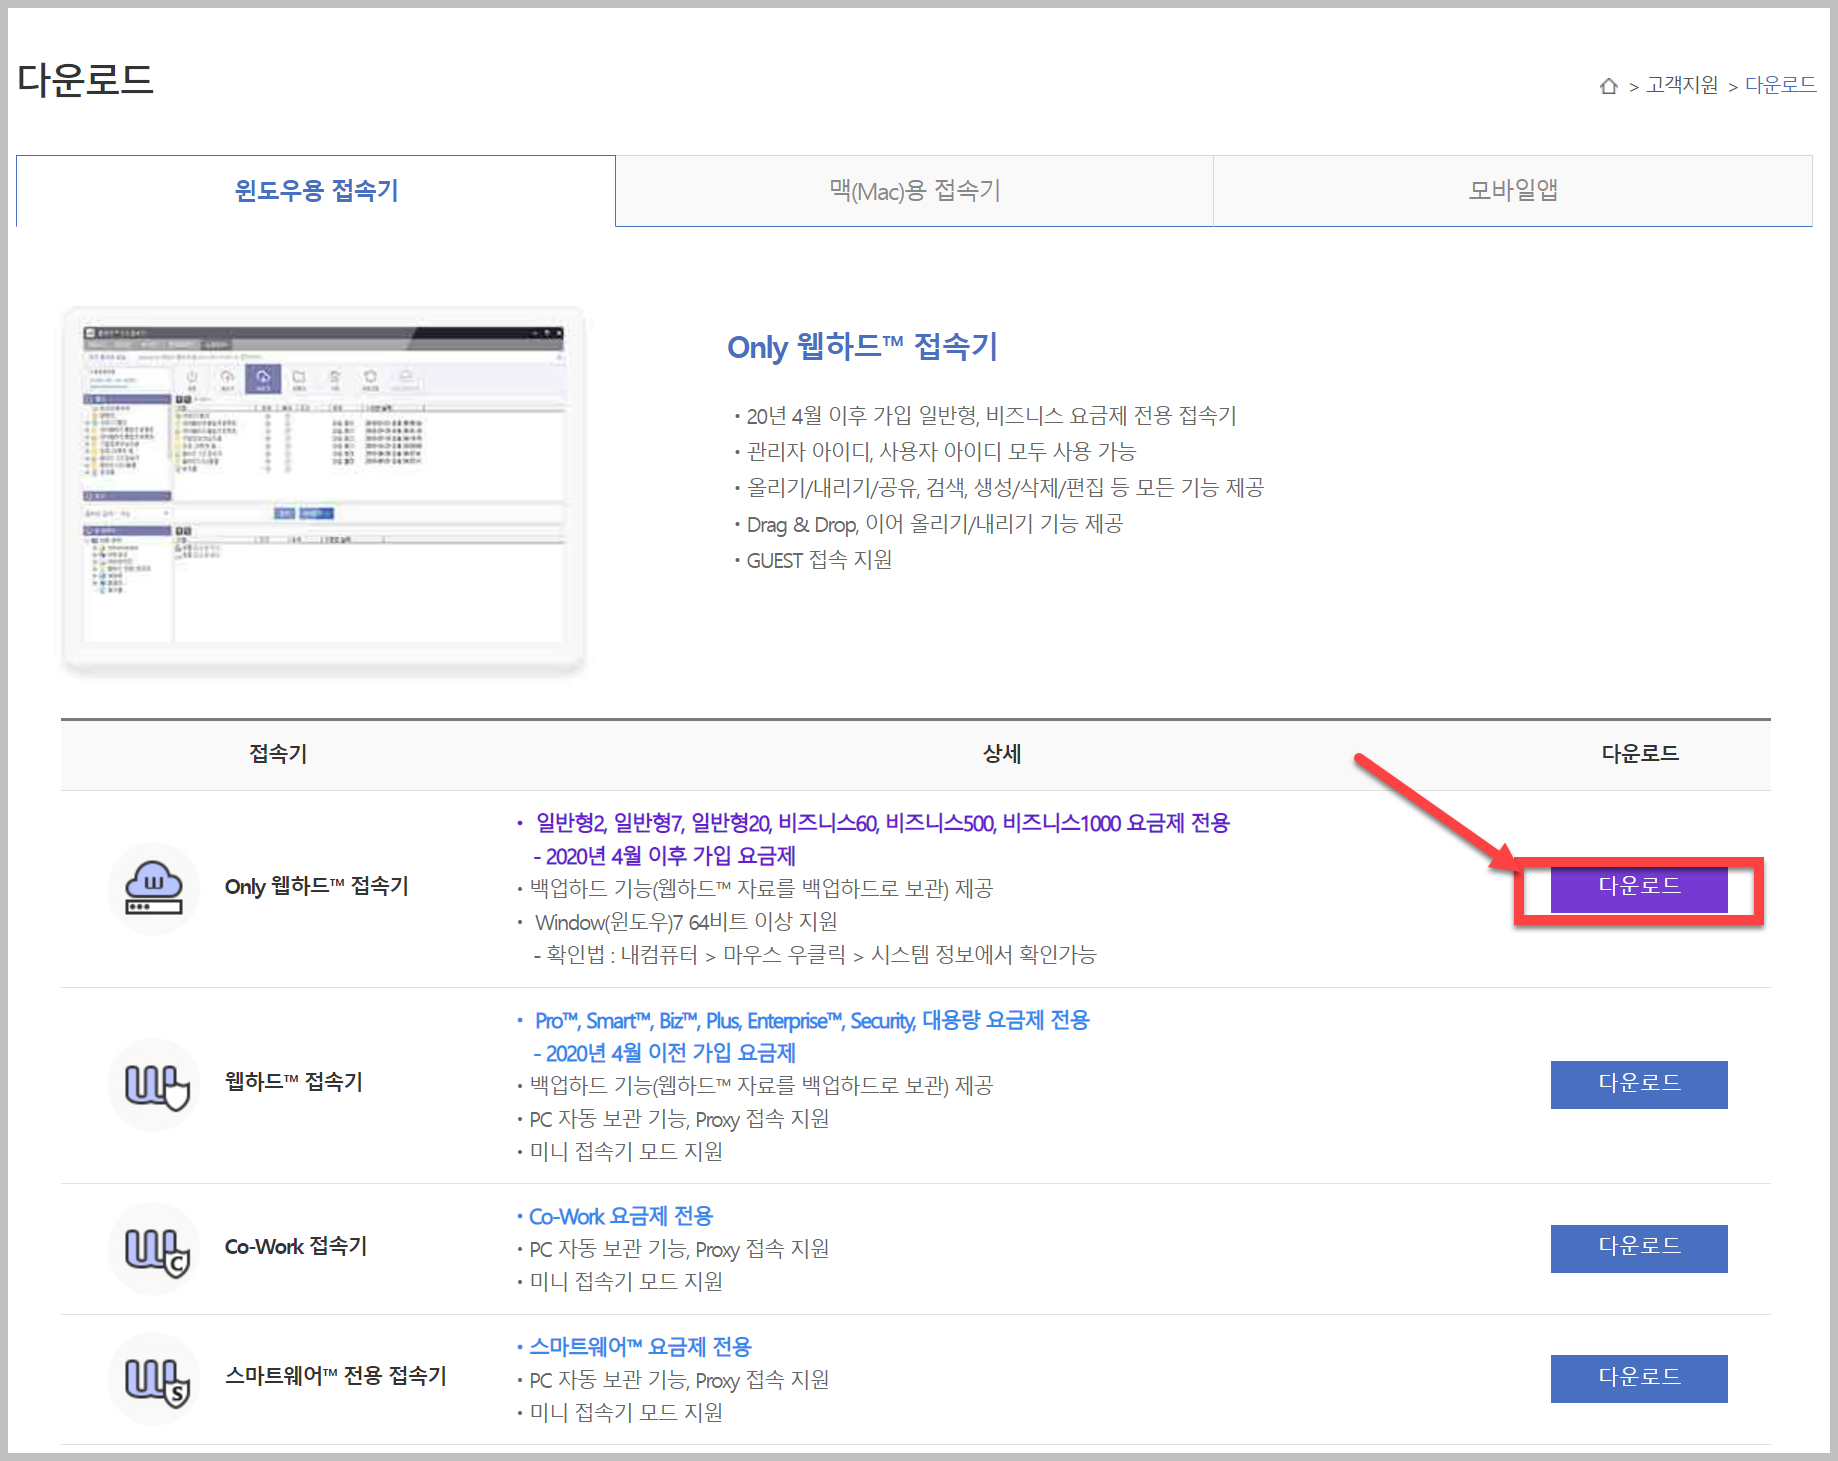Open the 고객지원 breadcrumb link
The width and height of the screenshot is (1838, 1461).
click(x=1682, y=86)
